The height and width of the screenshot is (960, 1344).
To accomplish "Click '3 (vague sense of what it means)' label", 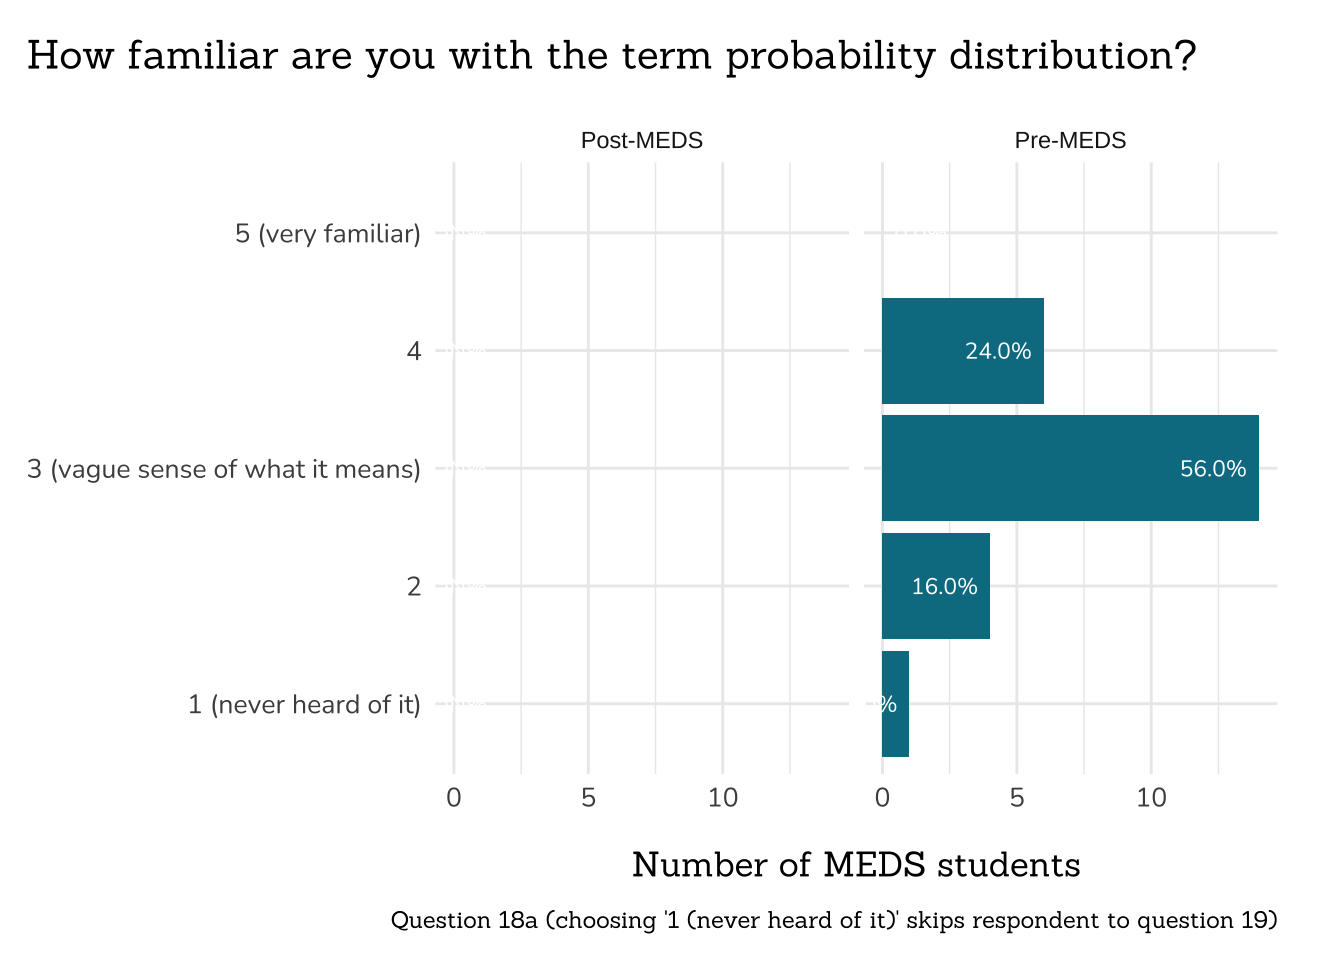I will [x=223, y=469].
